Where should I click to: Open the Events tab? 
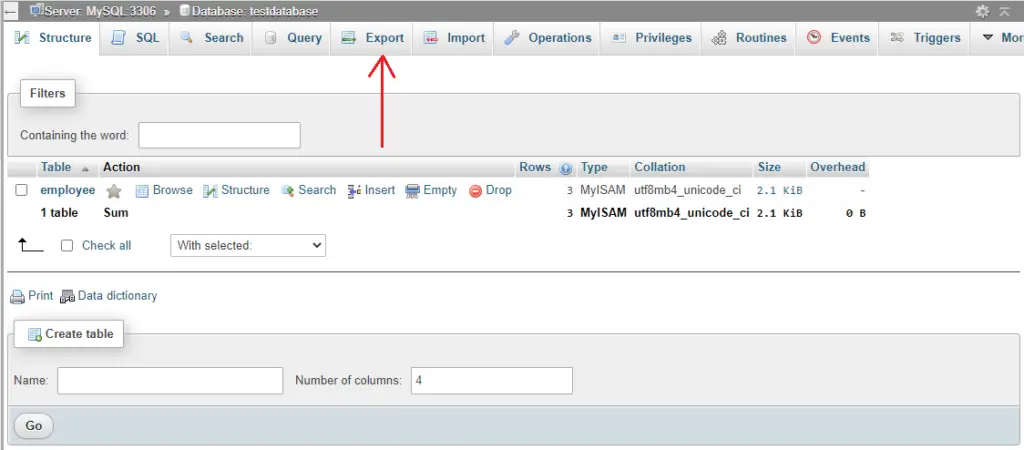pyautogui.click(x=838, y=38)
